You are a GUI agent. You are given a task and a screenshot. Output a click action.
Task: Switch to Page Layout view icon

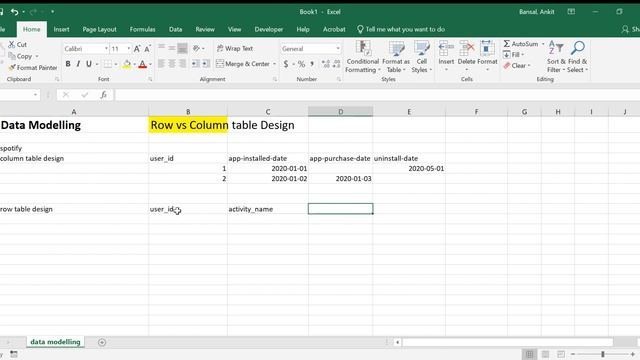pyautogui.click(x=545, y=354)
